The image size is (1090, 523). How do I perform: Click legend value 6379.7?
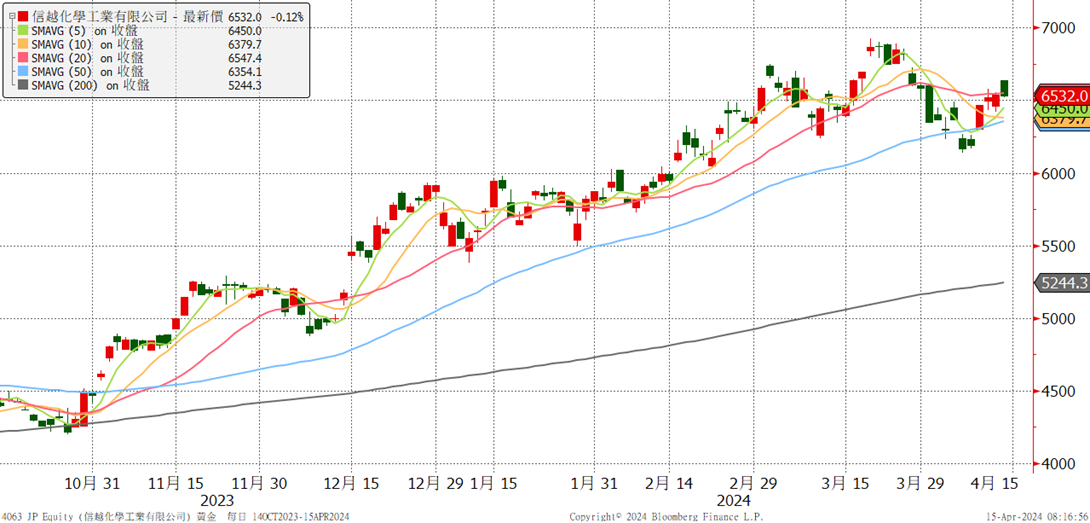coord(247,44)
